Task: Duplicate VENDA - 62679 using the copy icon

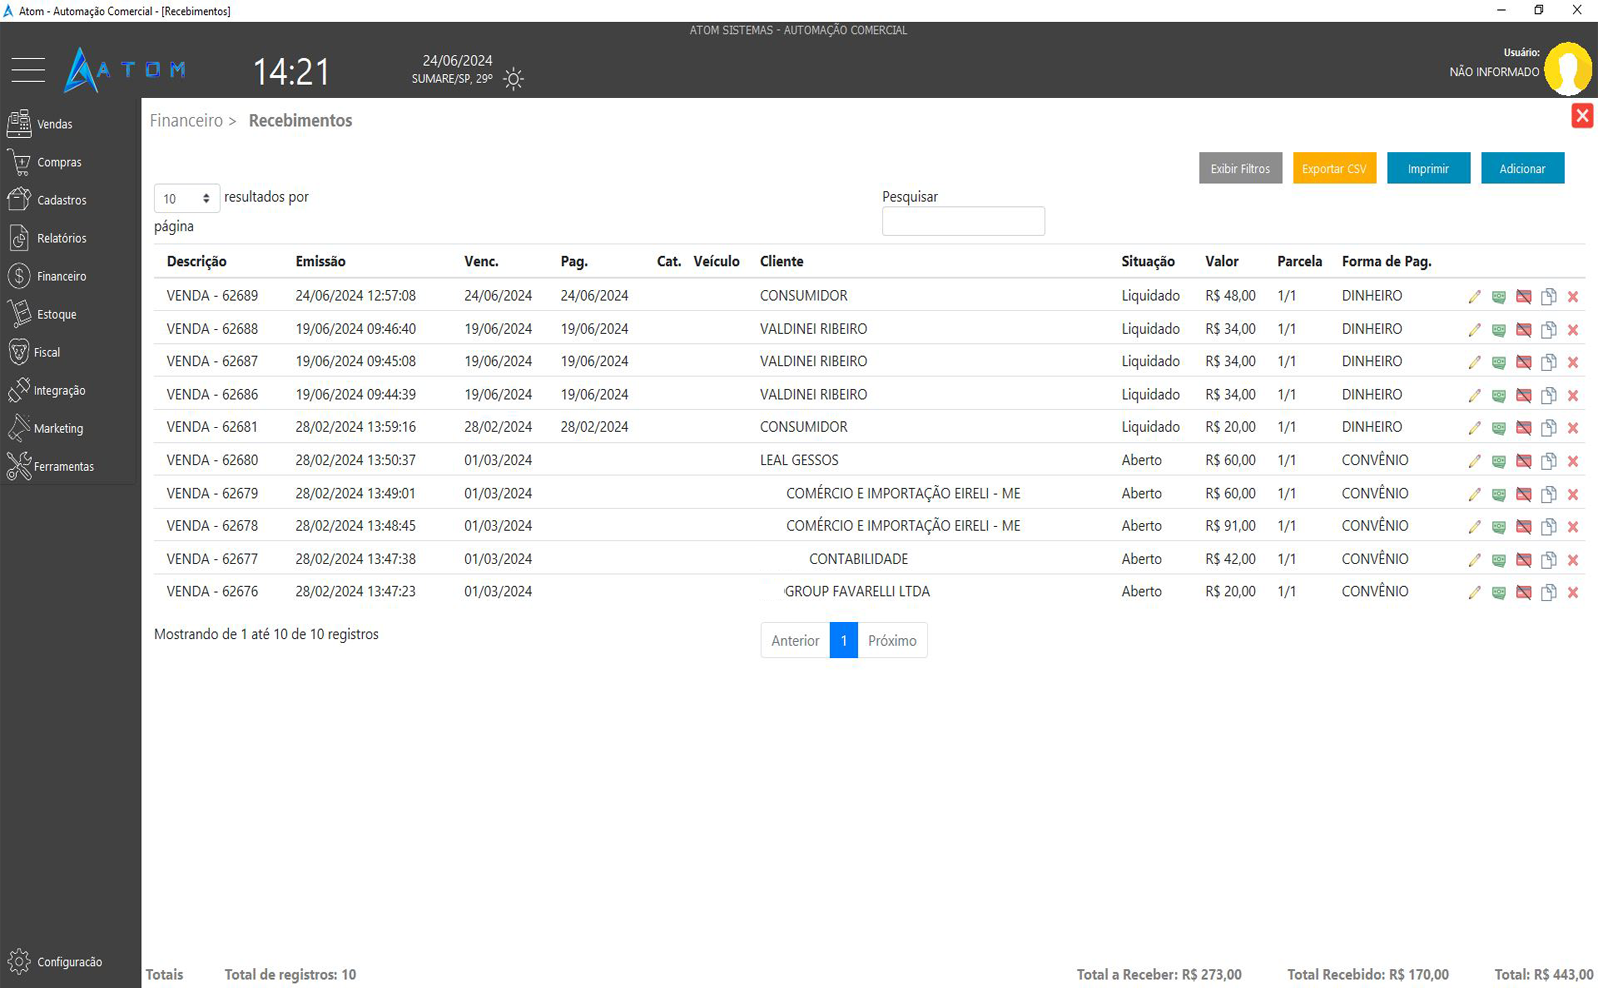Action: point(1548,494)
